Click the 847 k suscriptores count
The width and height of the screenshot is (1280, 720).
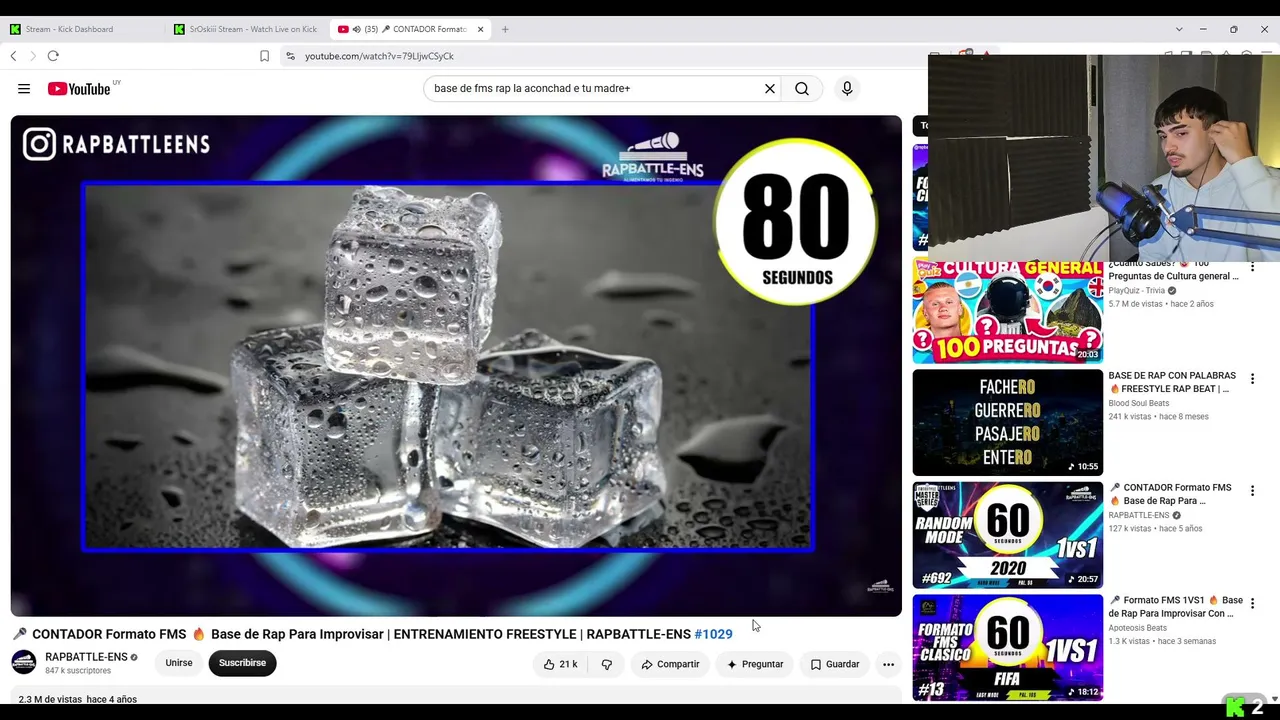coord(78,671)
